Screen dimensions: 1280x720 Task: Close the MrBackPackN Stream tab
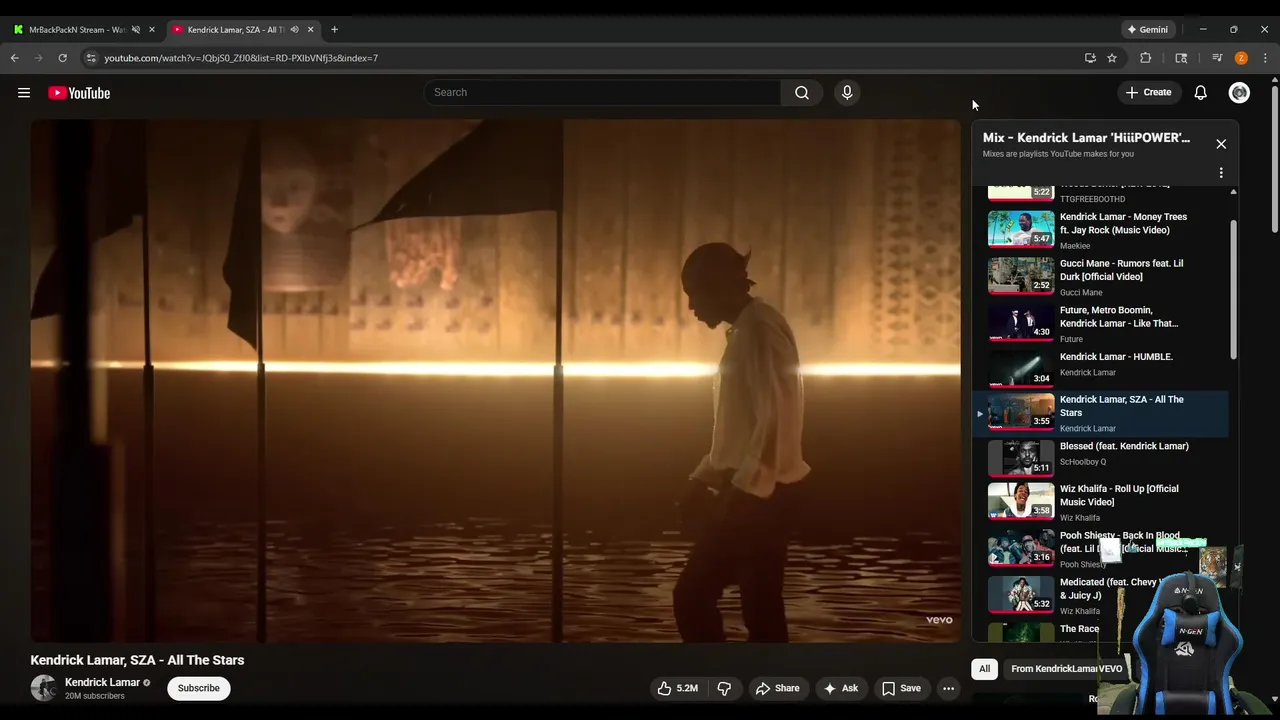point(152,30)
